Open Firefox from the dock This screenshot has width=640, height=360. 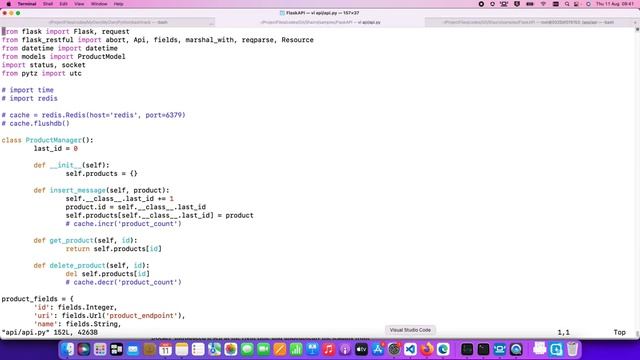click(427, 349)
